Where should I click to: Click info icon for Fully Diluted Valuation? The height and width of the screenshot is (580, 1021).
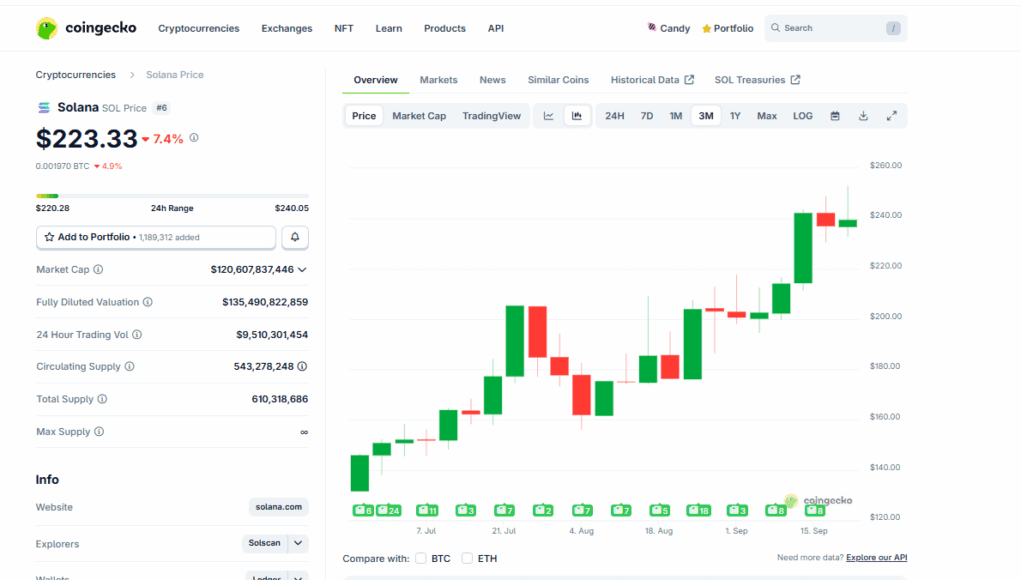[148, 302]
